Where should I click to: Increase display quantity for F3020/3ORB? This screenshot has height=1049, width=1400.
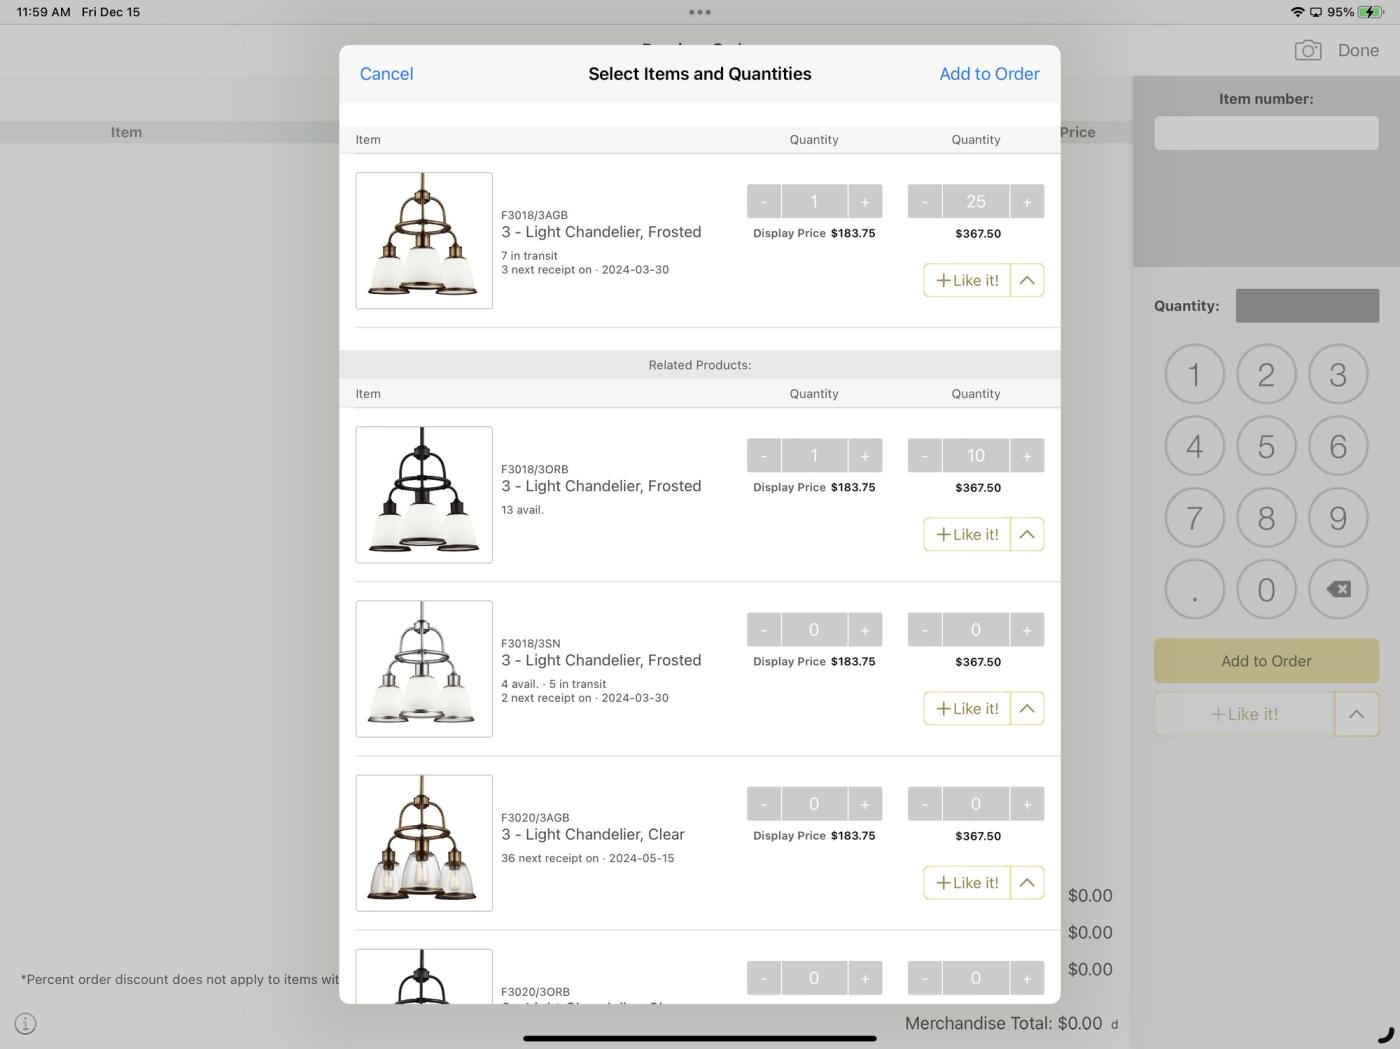pos(865,977)
